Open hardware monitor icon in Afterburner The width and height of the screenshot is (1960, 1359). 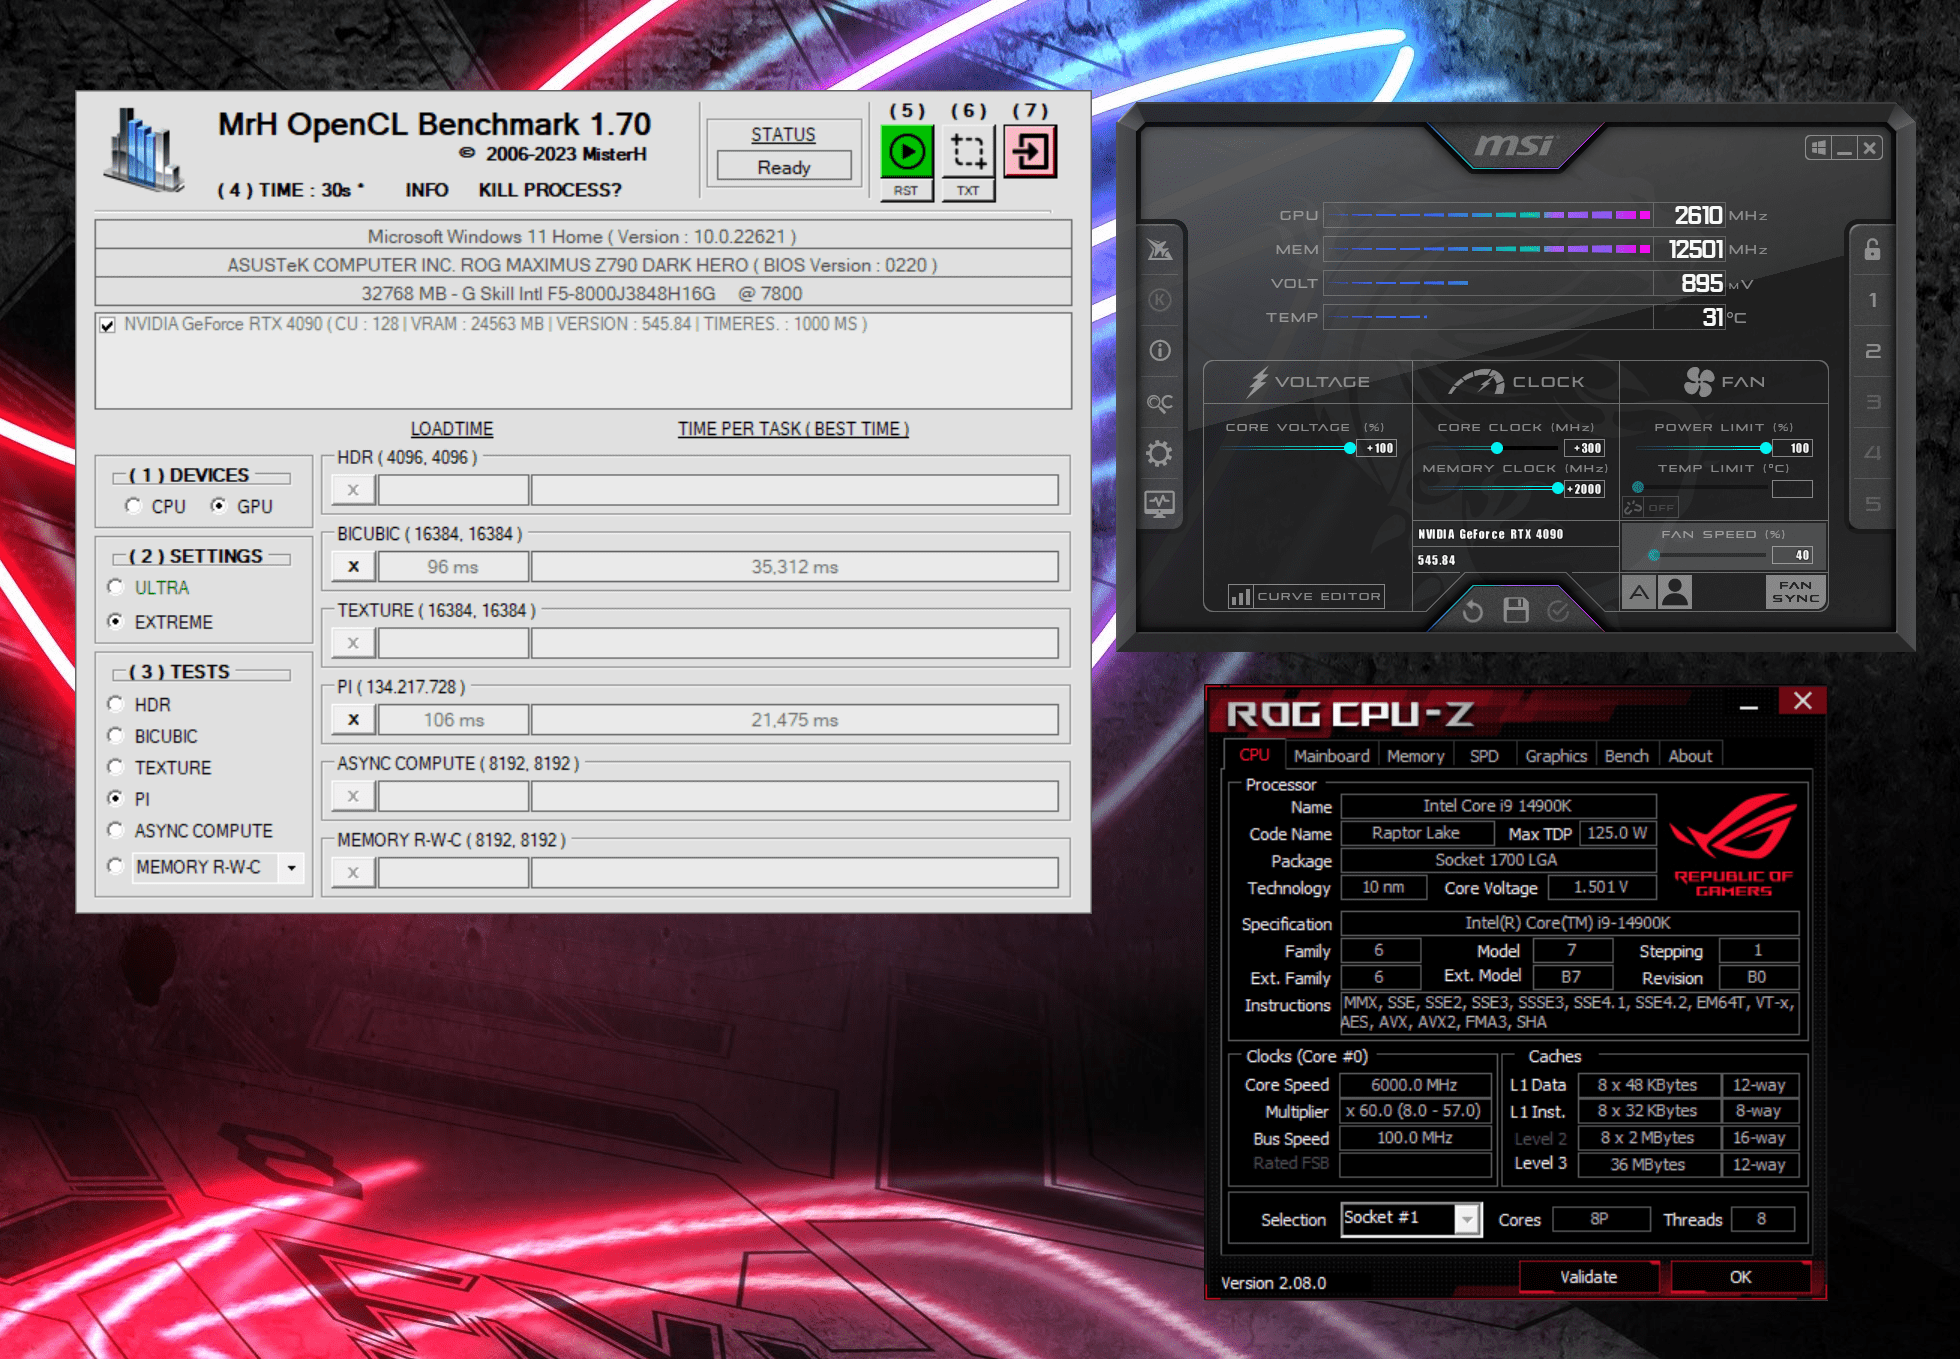pyautogui.click(x=1159, y=504)
